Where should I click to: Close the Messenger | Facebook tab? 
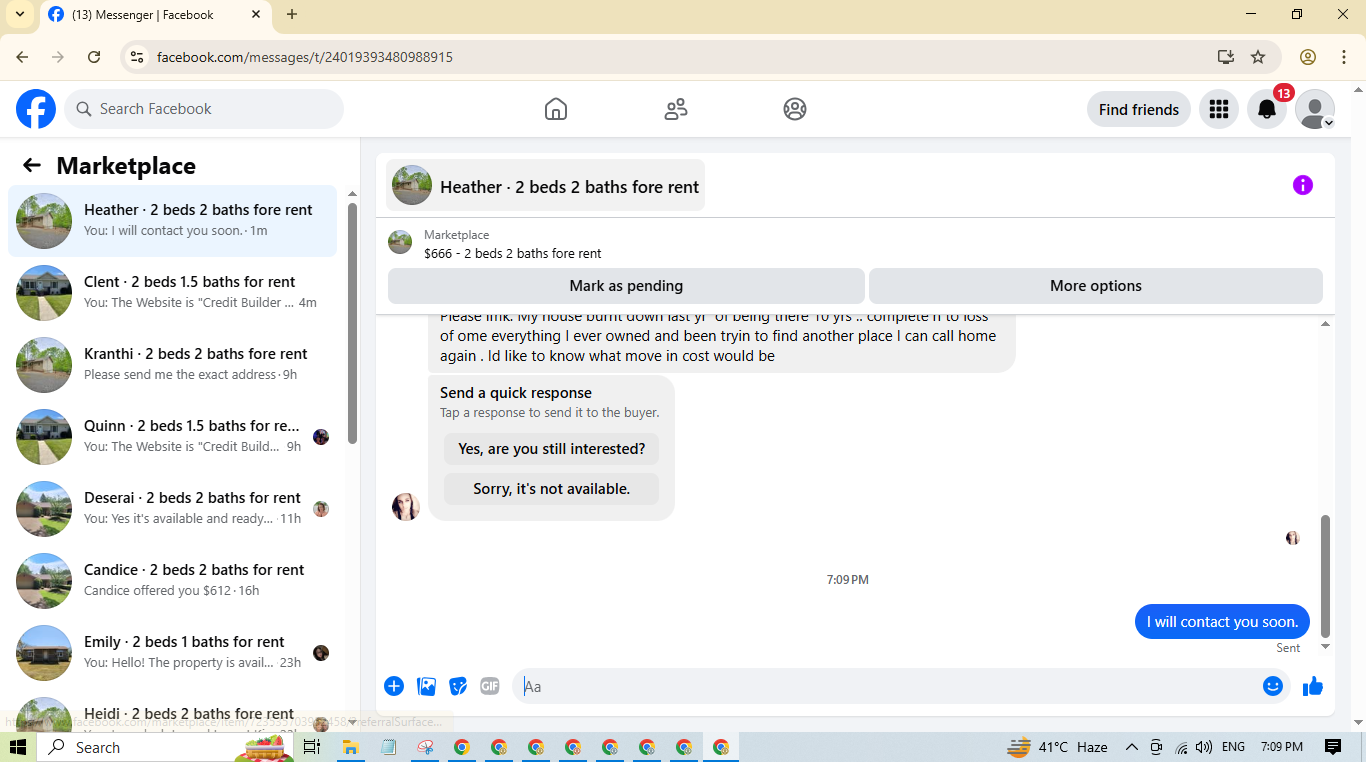pos(256,14)
